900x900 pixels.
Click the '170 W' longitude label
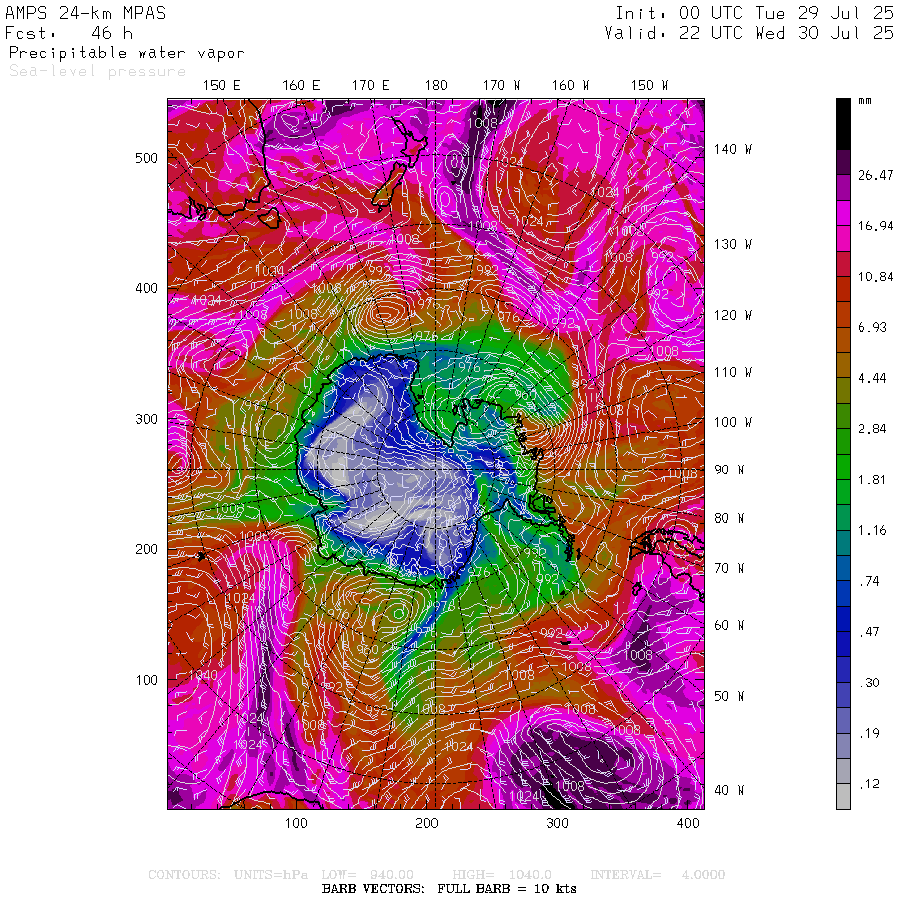click(501, 86)
